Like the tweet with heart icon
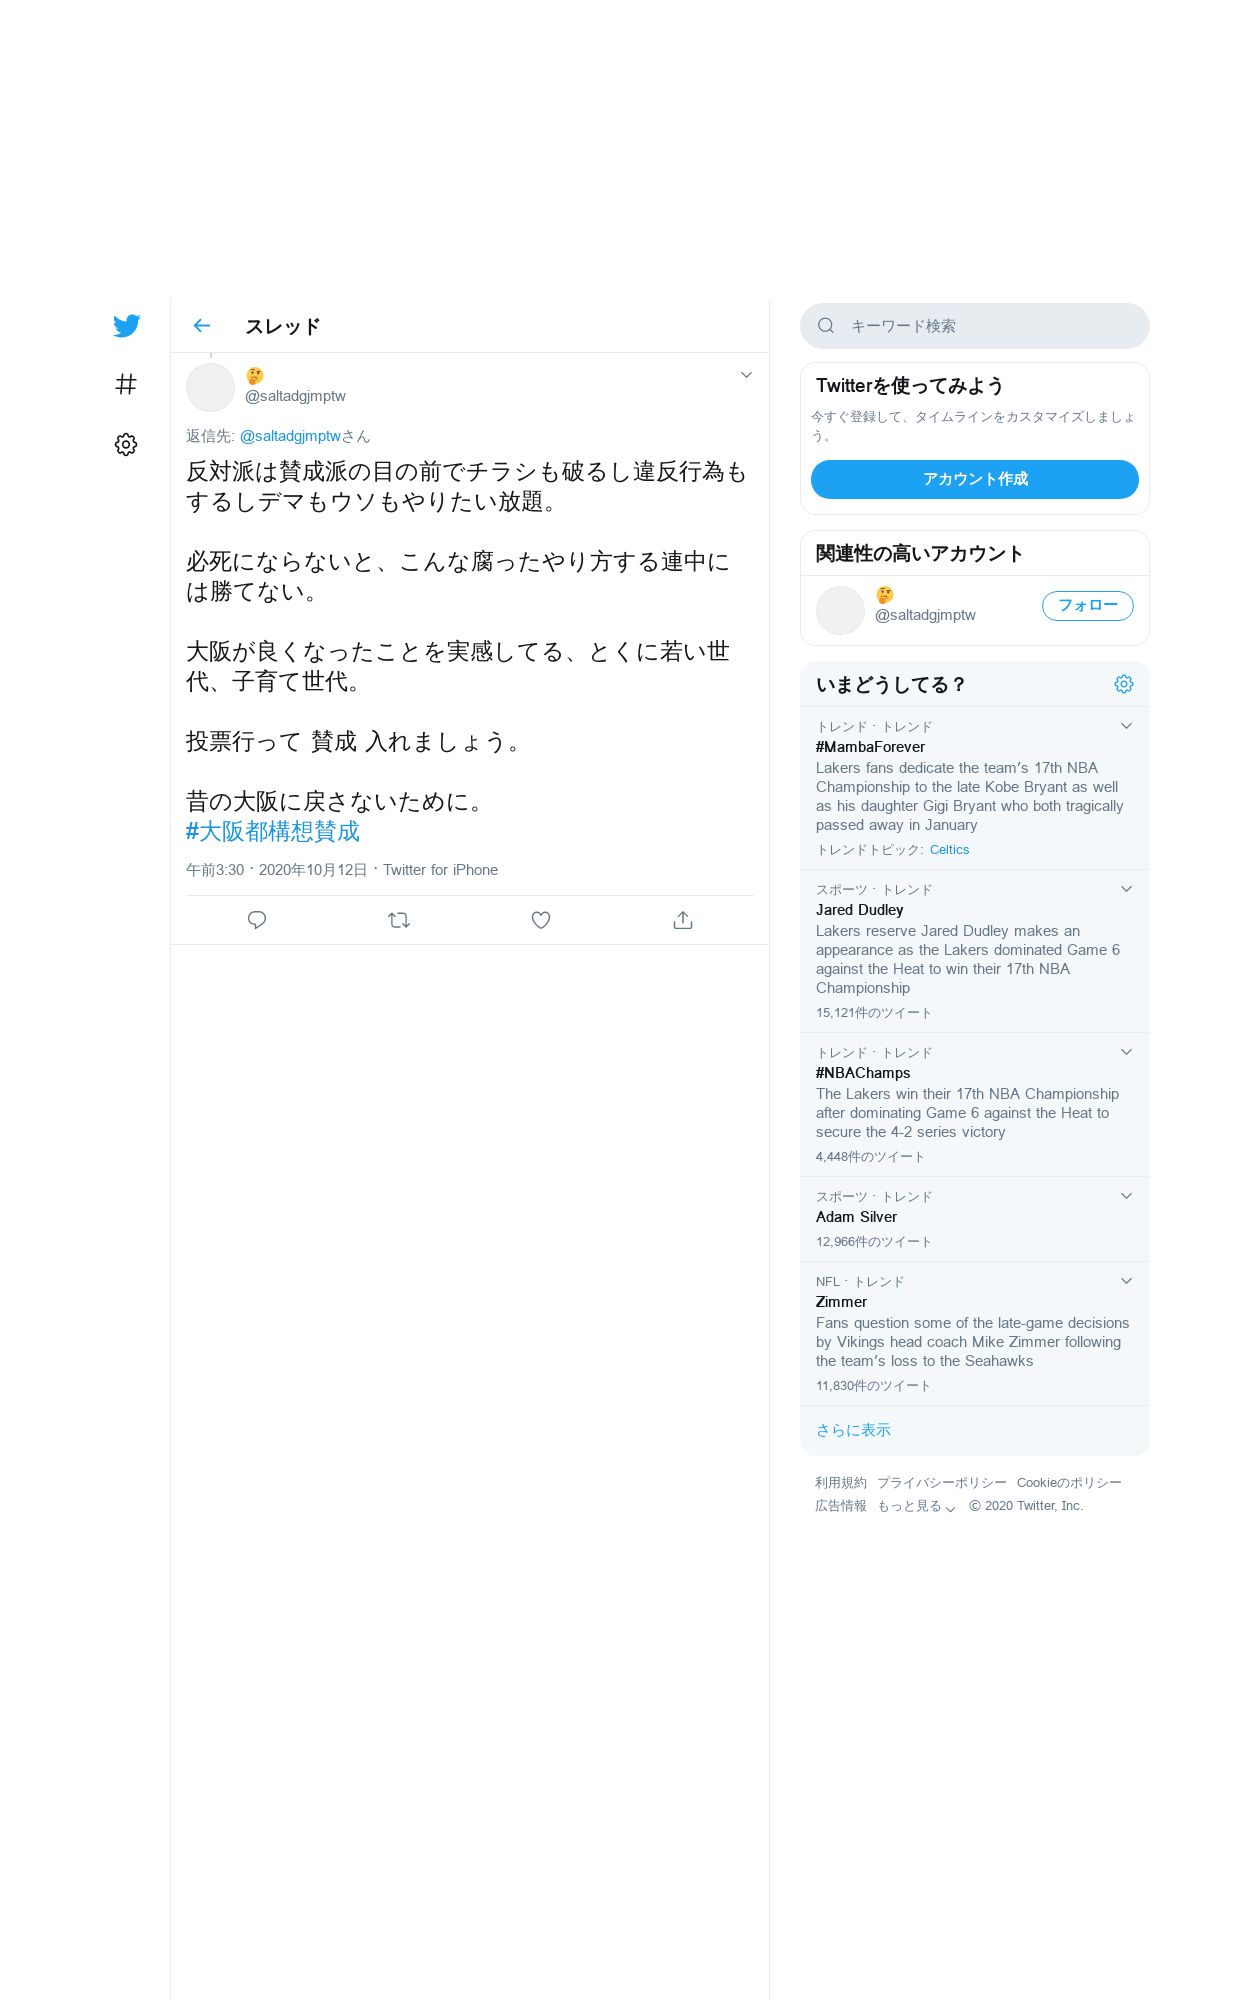 (x=541, y=920)
